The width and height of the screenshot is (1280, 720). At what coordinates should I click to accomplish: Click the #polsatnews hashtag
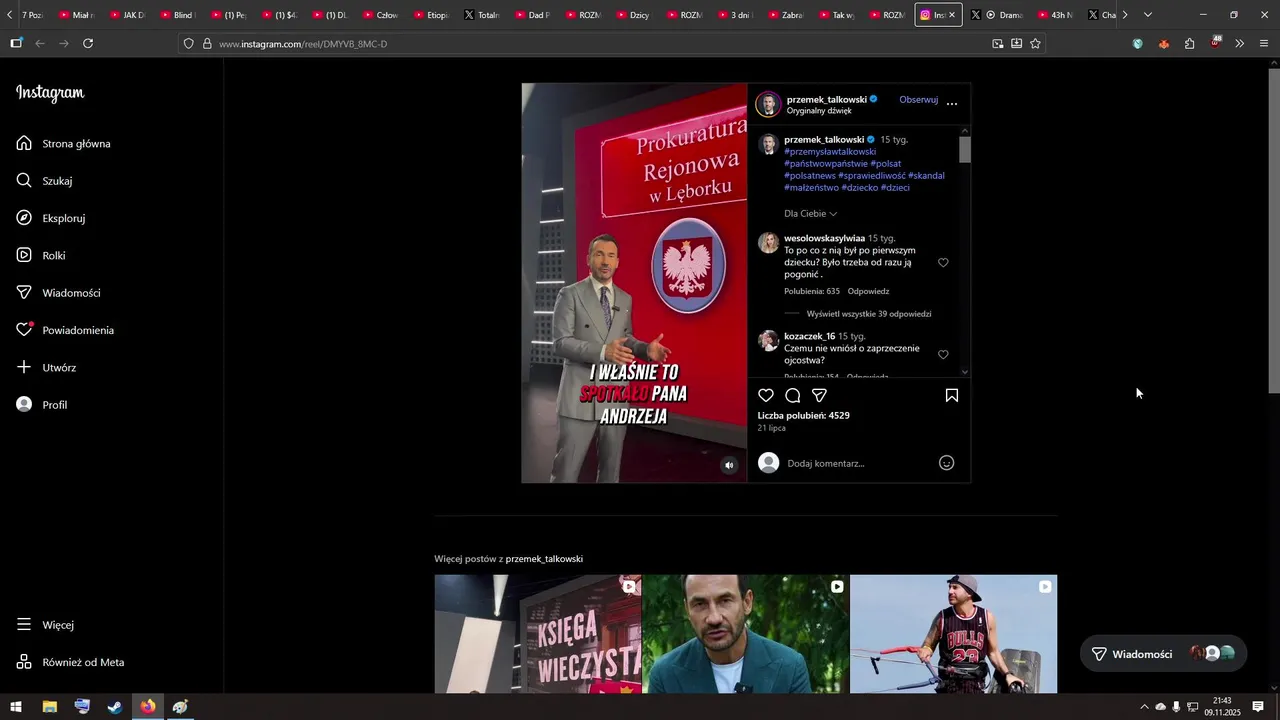tap(810, 175)
